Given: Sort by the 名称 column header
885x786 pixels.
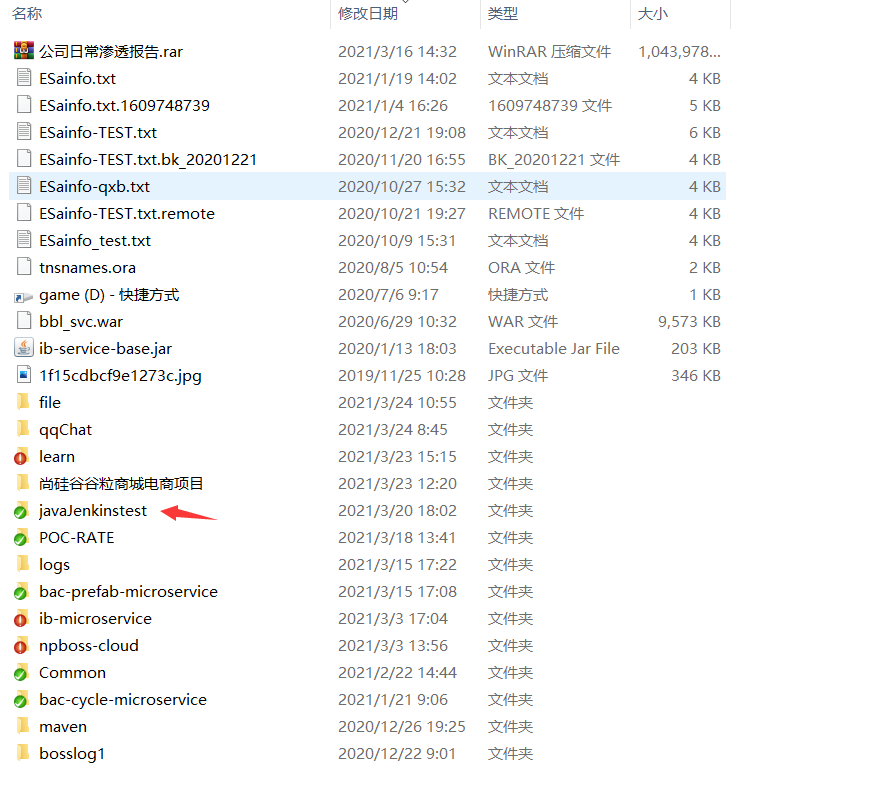Looking at the screenshot, I should tap(27, 13).
